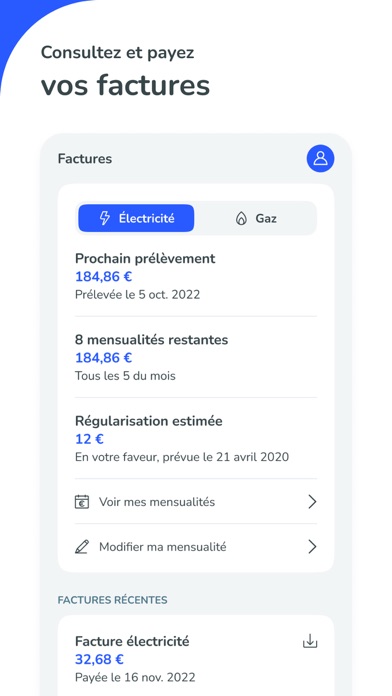392x696 pixels.
Task: Click the pencil edit mensualité icon
Action: tap(82, 547)
